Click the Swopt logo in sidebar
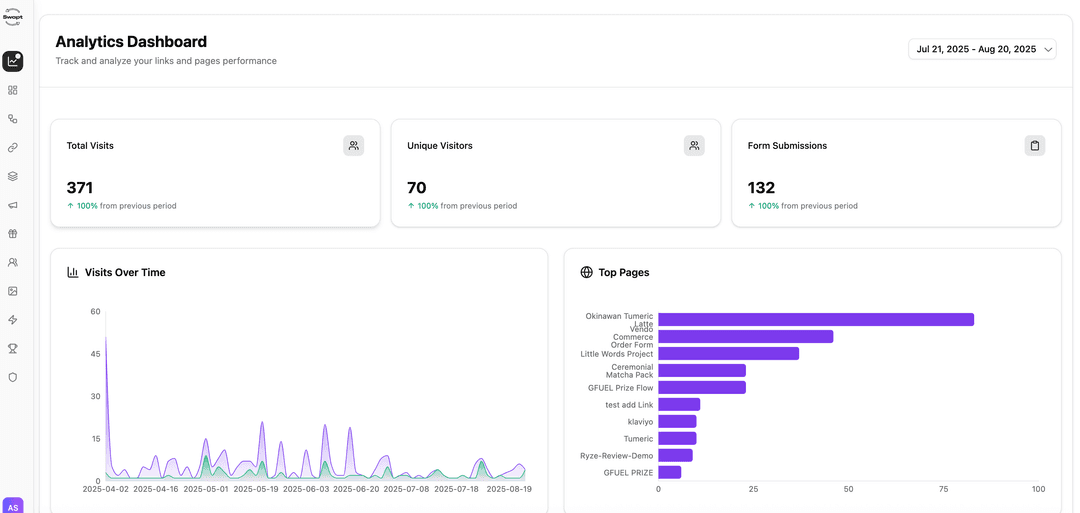 point(13,18)
